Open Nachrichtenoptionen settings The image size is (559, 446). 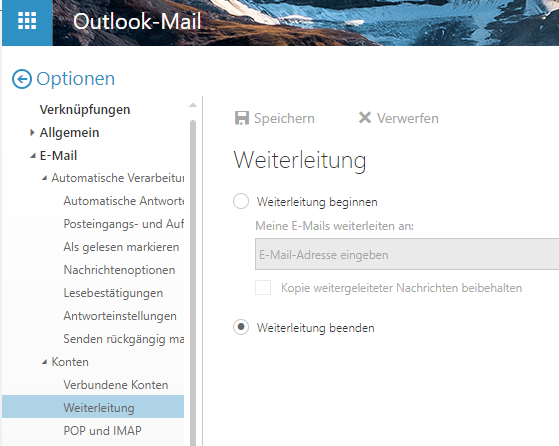119,270
